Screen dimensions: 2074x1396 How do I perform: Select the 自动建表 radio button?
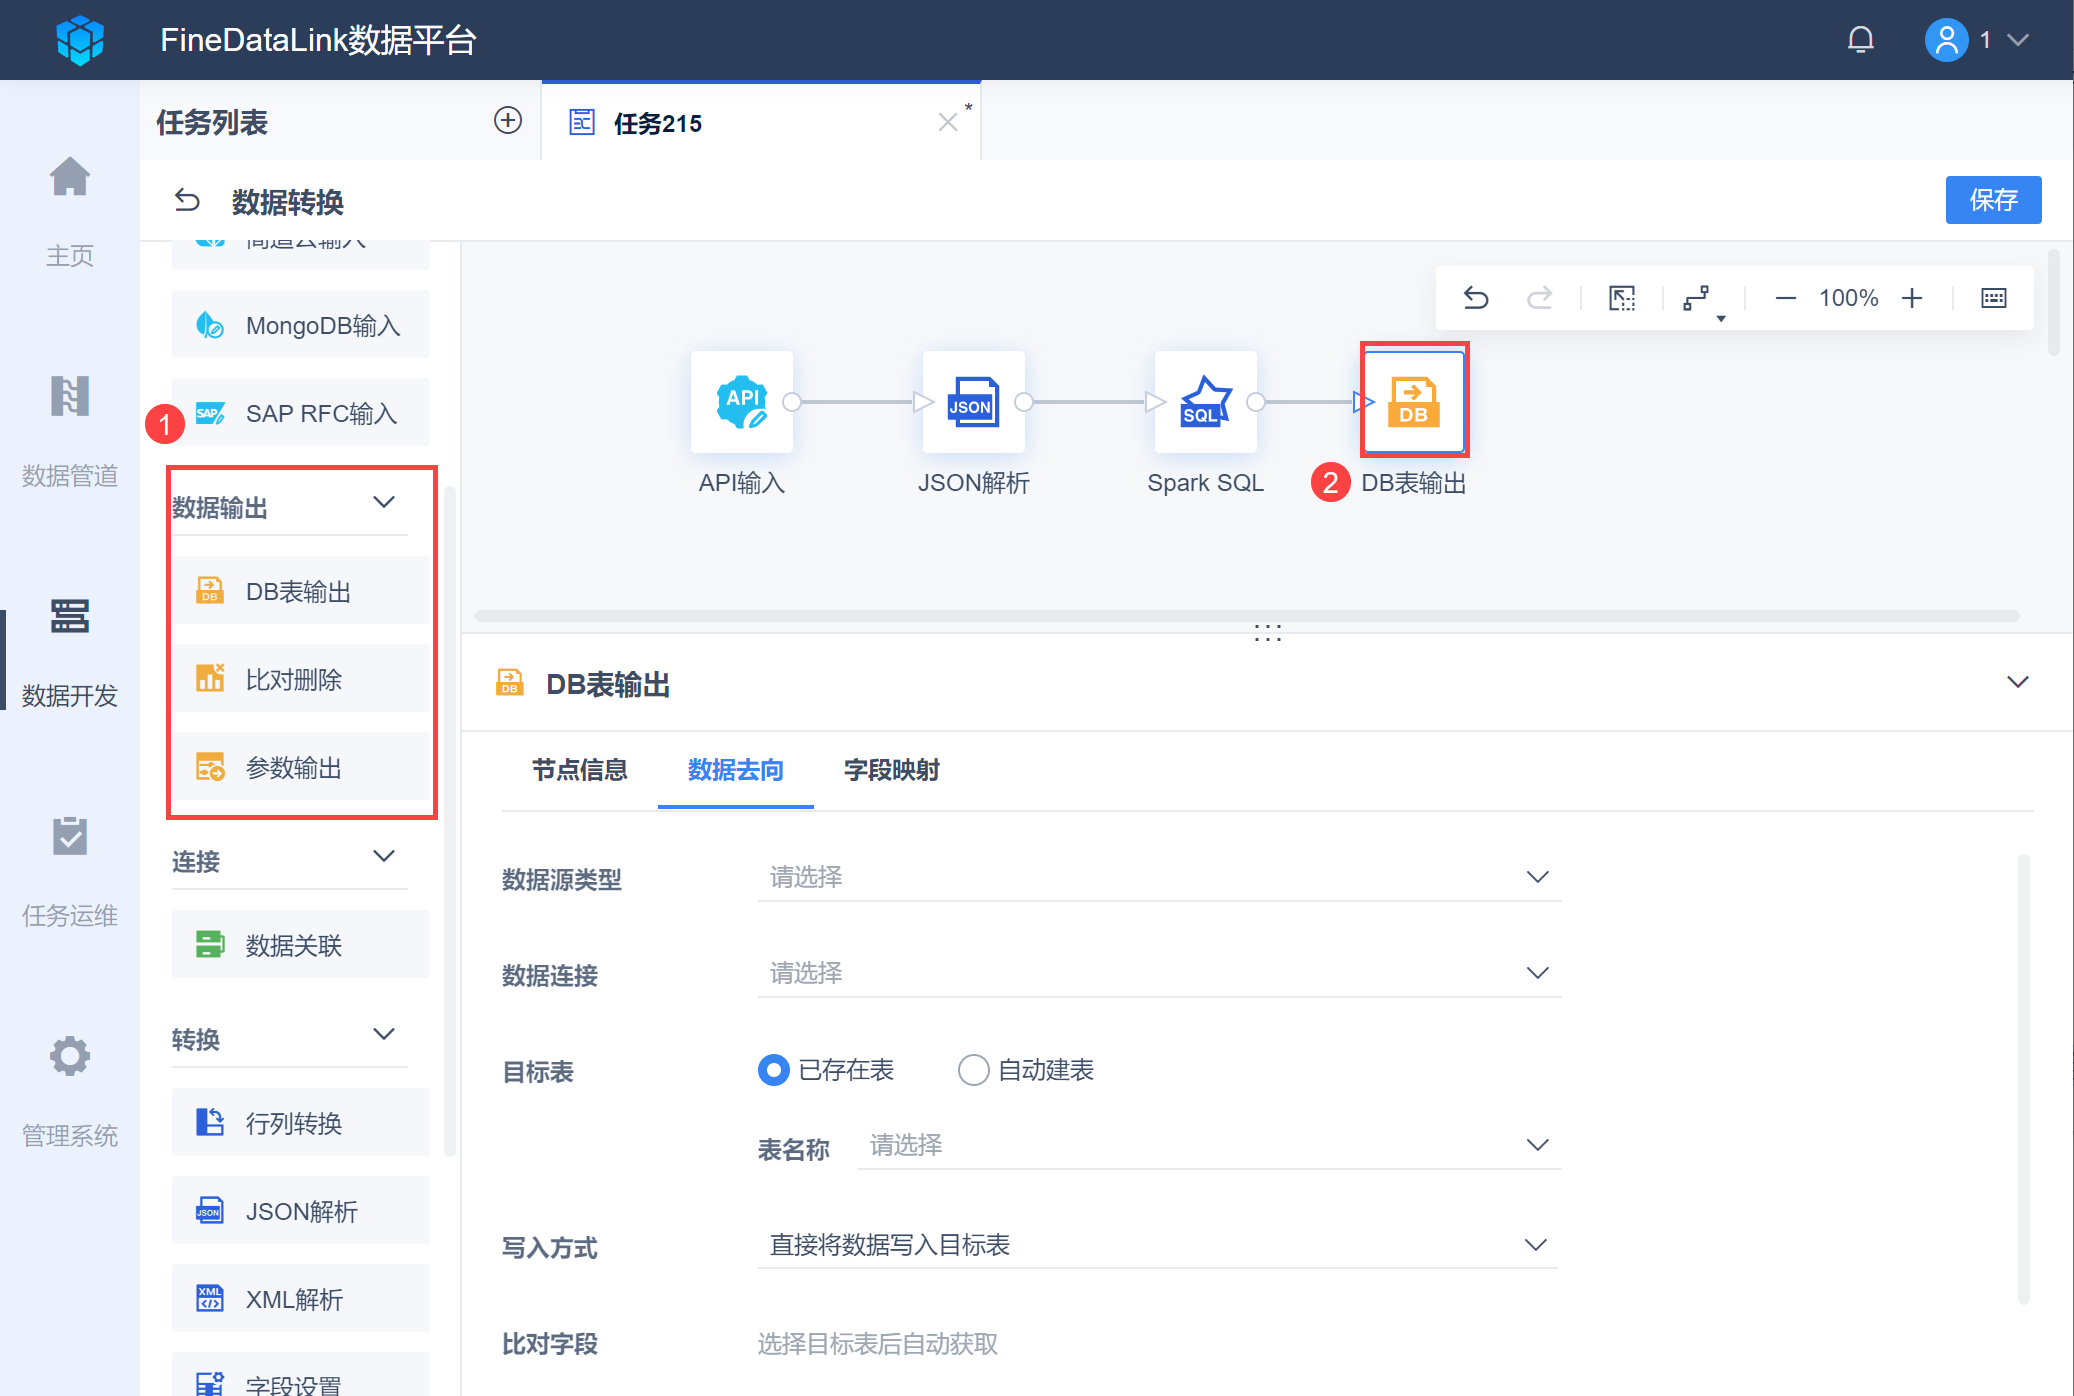tap(973, 1070)
